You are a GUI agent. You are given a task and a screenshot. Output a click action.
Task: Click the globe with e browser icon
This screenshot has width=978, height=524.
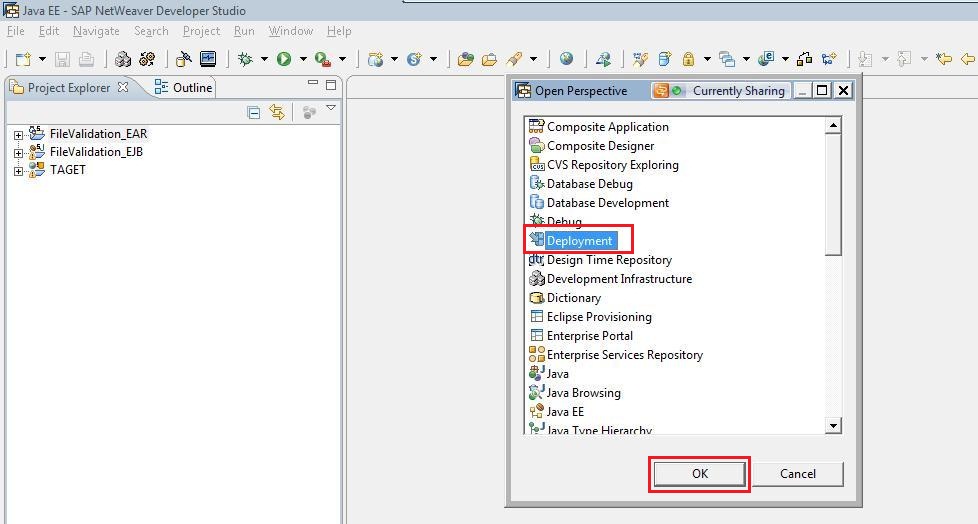(766, 59)
